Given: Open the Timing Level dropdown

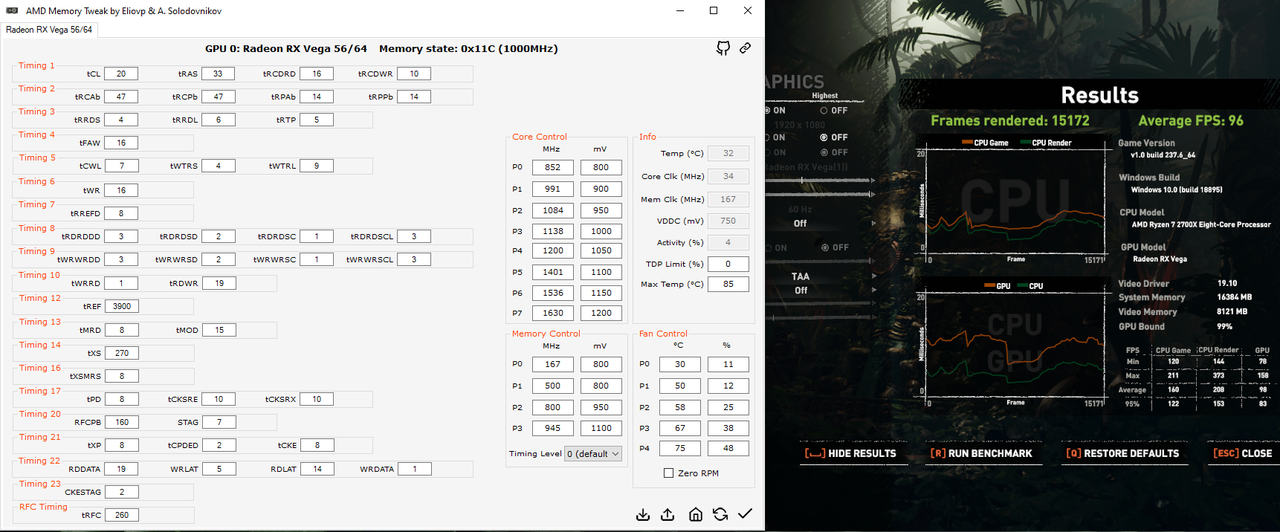Looking at the screenshot, I should tap(595, 453).
